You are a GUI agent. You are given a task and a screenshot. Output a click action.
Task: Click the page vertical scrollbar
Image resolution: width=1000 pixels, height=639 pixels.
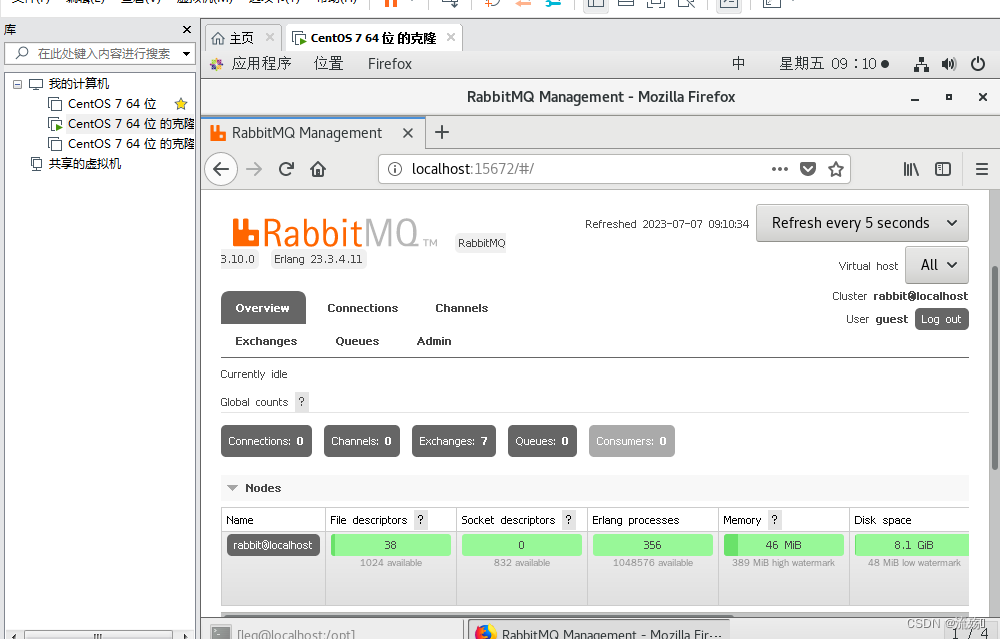[x=994, y=368]
